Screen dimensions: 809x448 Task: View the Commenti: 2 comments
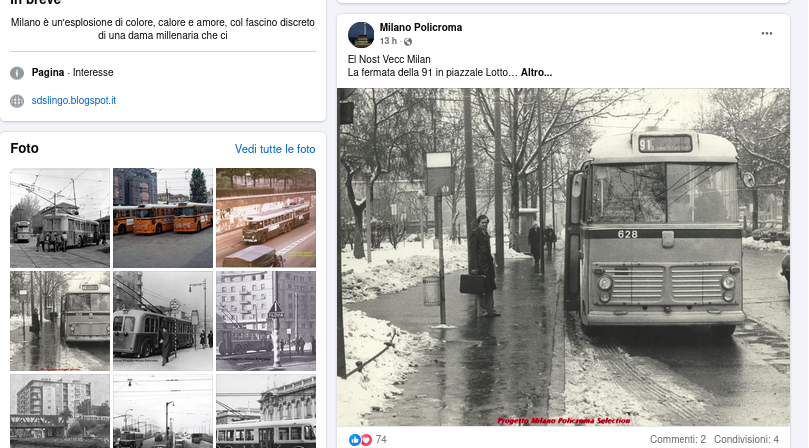(x=677, y=439)
